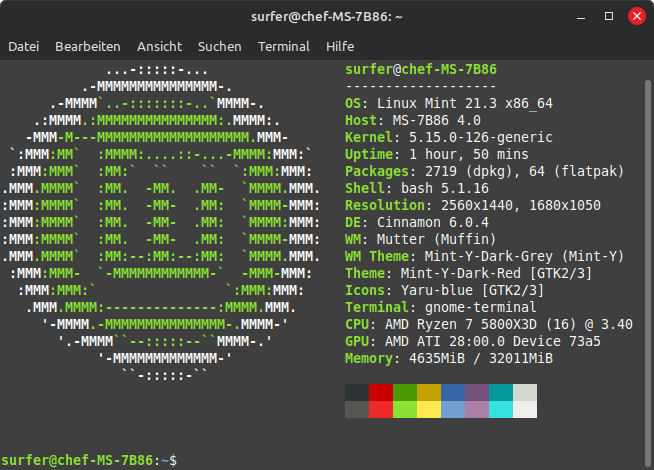Click the WM Theme 'Mint-Y-Dark-Grey (Mint-Y)'
654x470 pixels.
[524, 256]
